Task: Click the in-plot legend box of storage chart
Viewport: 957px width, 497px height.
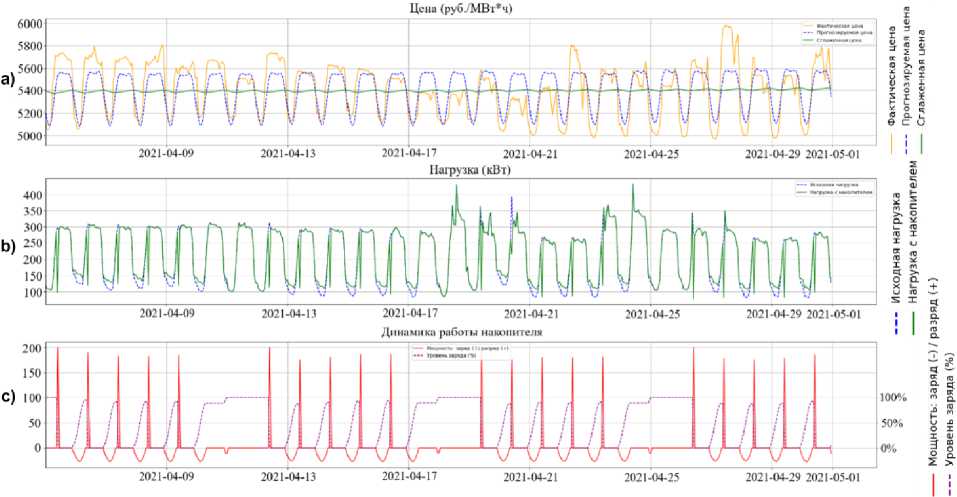Action: 461,352
